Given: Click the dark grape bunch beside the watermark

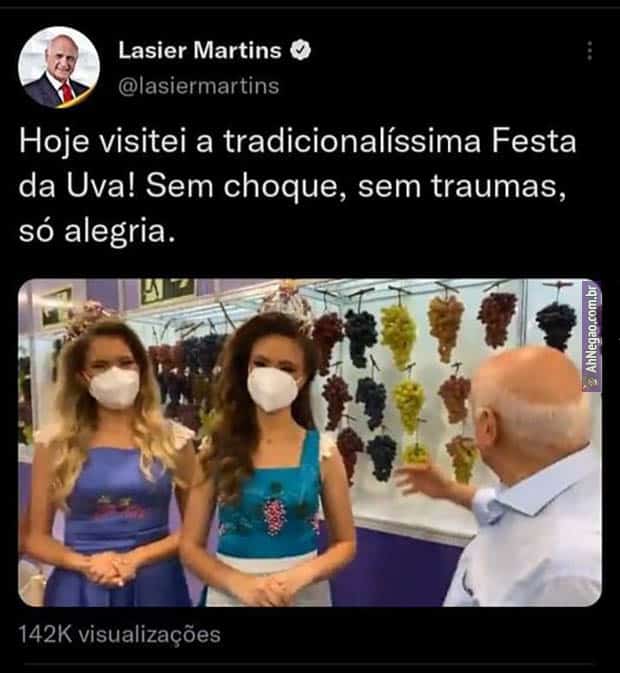Looking at the screenshot, I should (x=556, y=324).
